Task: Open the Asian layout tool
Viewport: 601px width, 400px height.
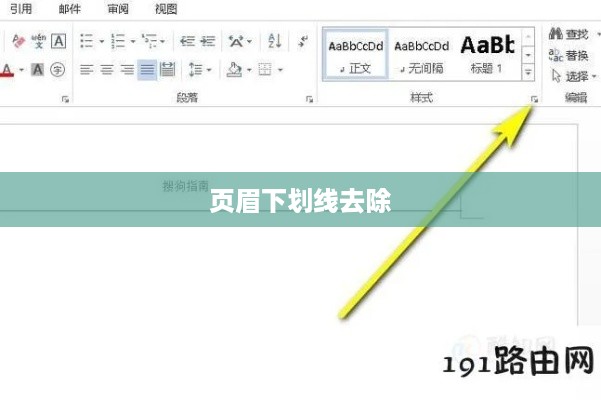Action: point(236,41)
